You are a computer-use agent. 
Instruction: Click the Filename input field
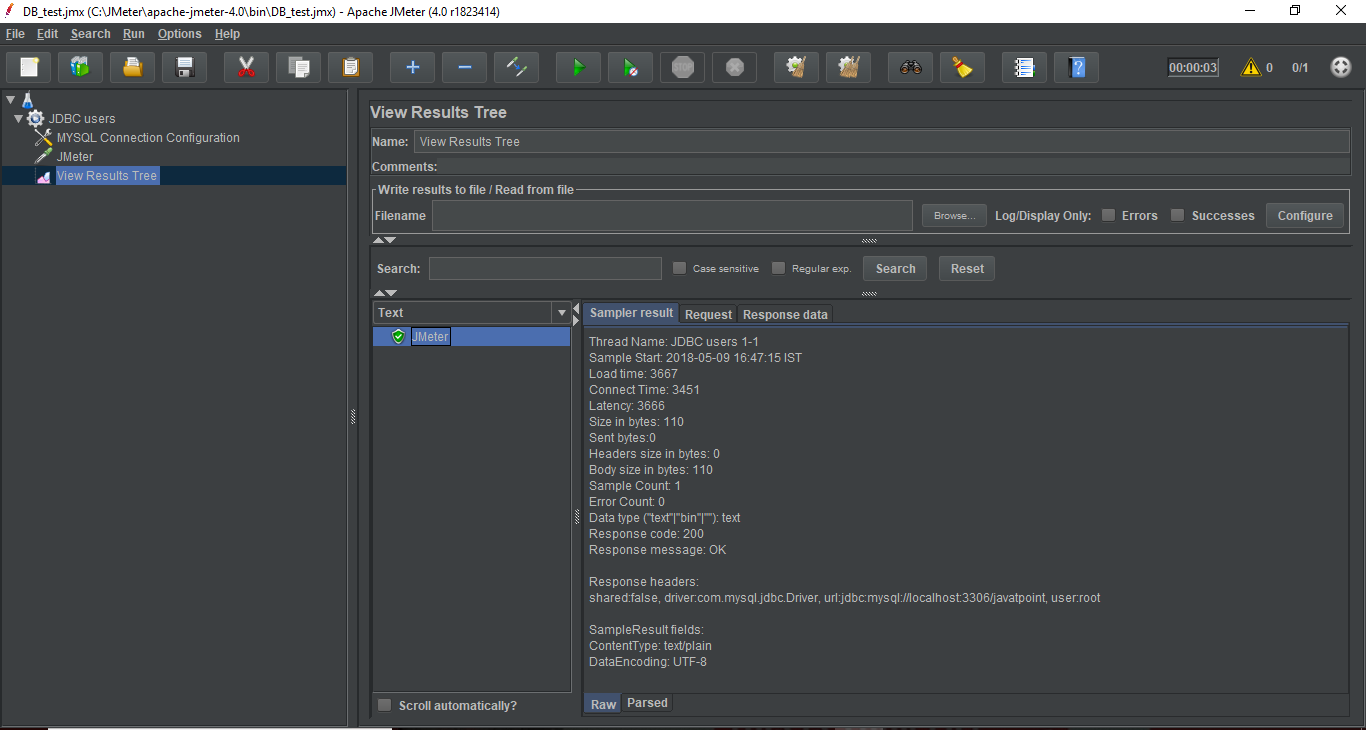672,215
